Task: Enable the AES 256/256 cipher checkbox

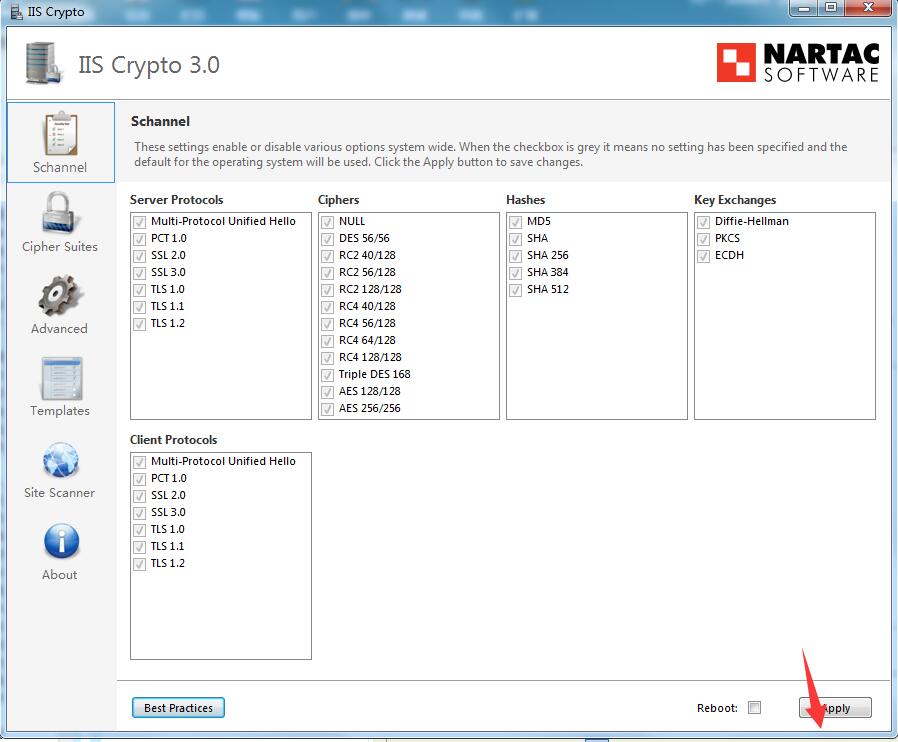Action: coord(326,408)
